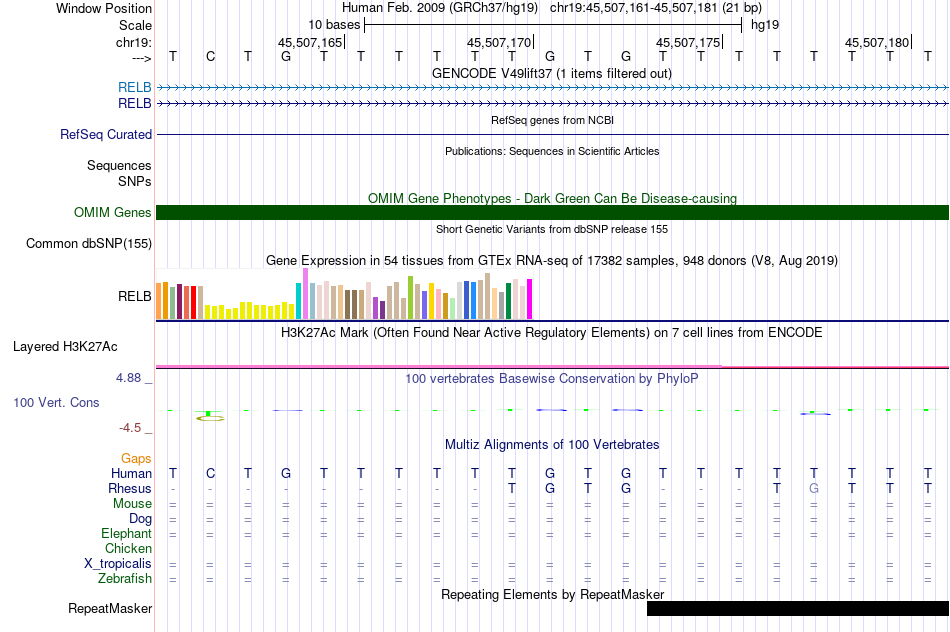This screenshot has height=632, width=950.
Task: Click the magenta GTEx expression bar
Action: tap(529, 299)
